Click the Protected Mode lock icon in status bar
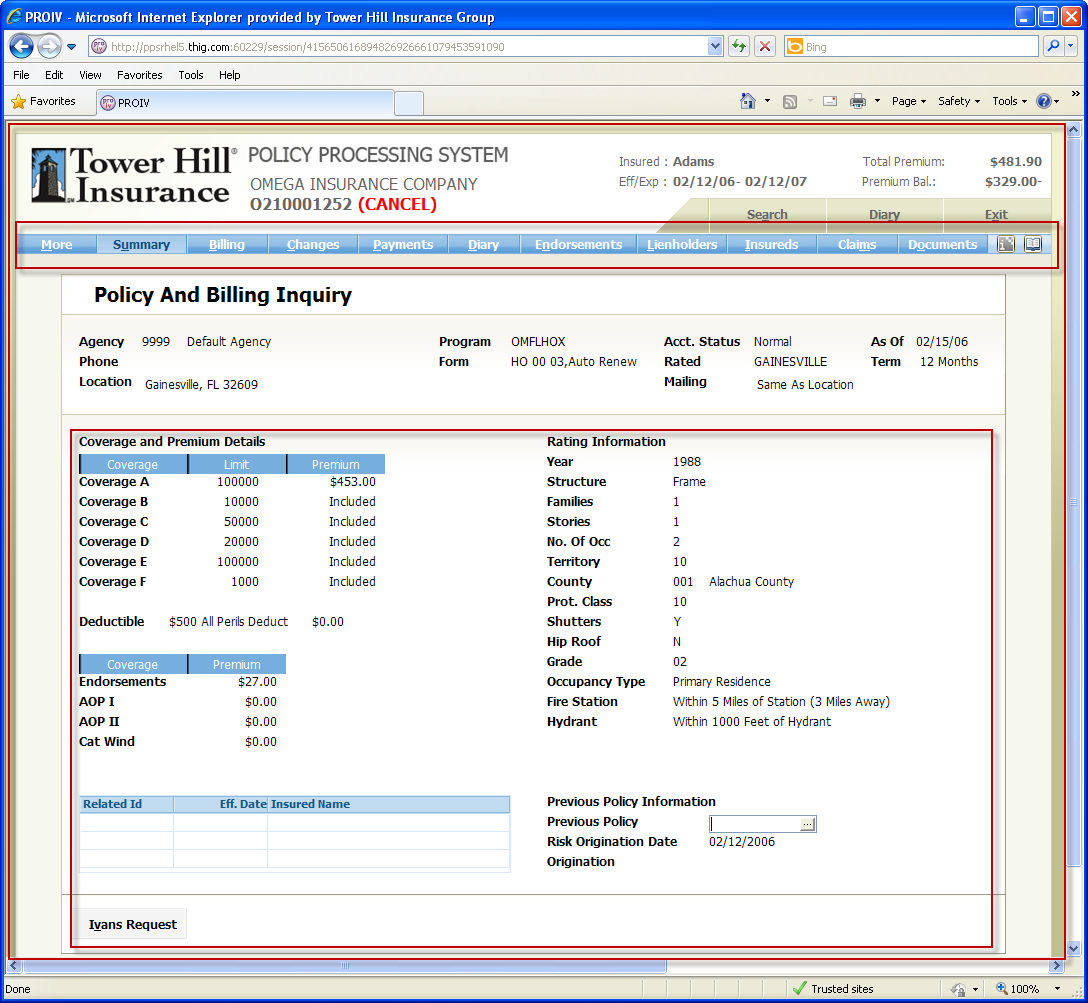Screen dimensions: 1088x1003 pyautogui.click(x=958, y=989)
